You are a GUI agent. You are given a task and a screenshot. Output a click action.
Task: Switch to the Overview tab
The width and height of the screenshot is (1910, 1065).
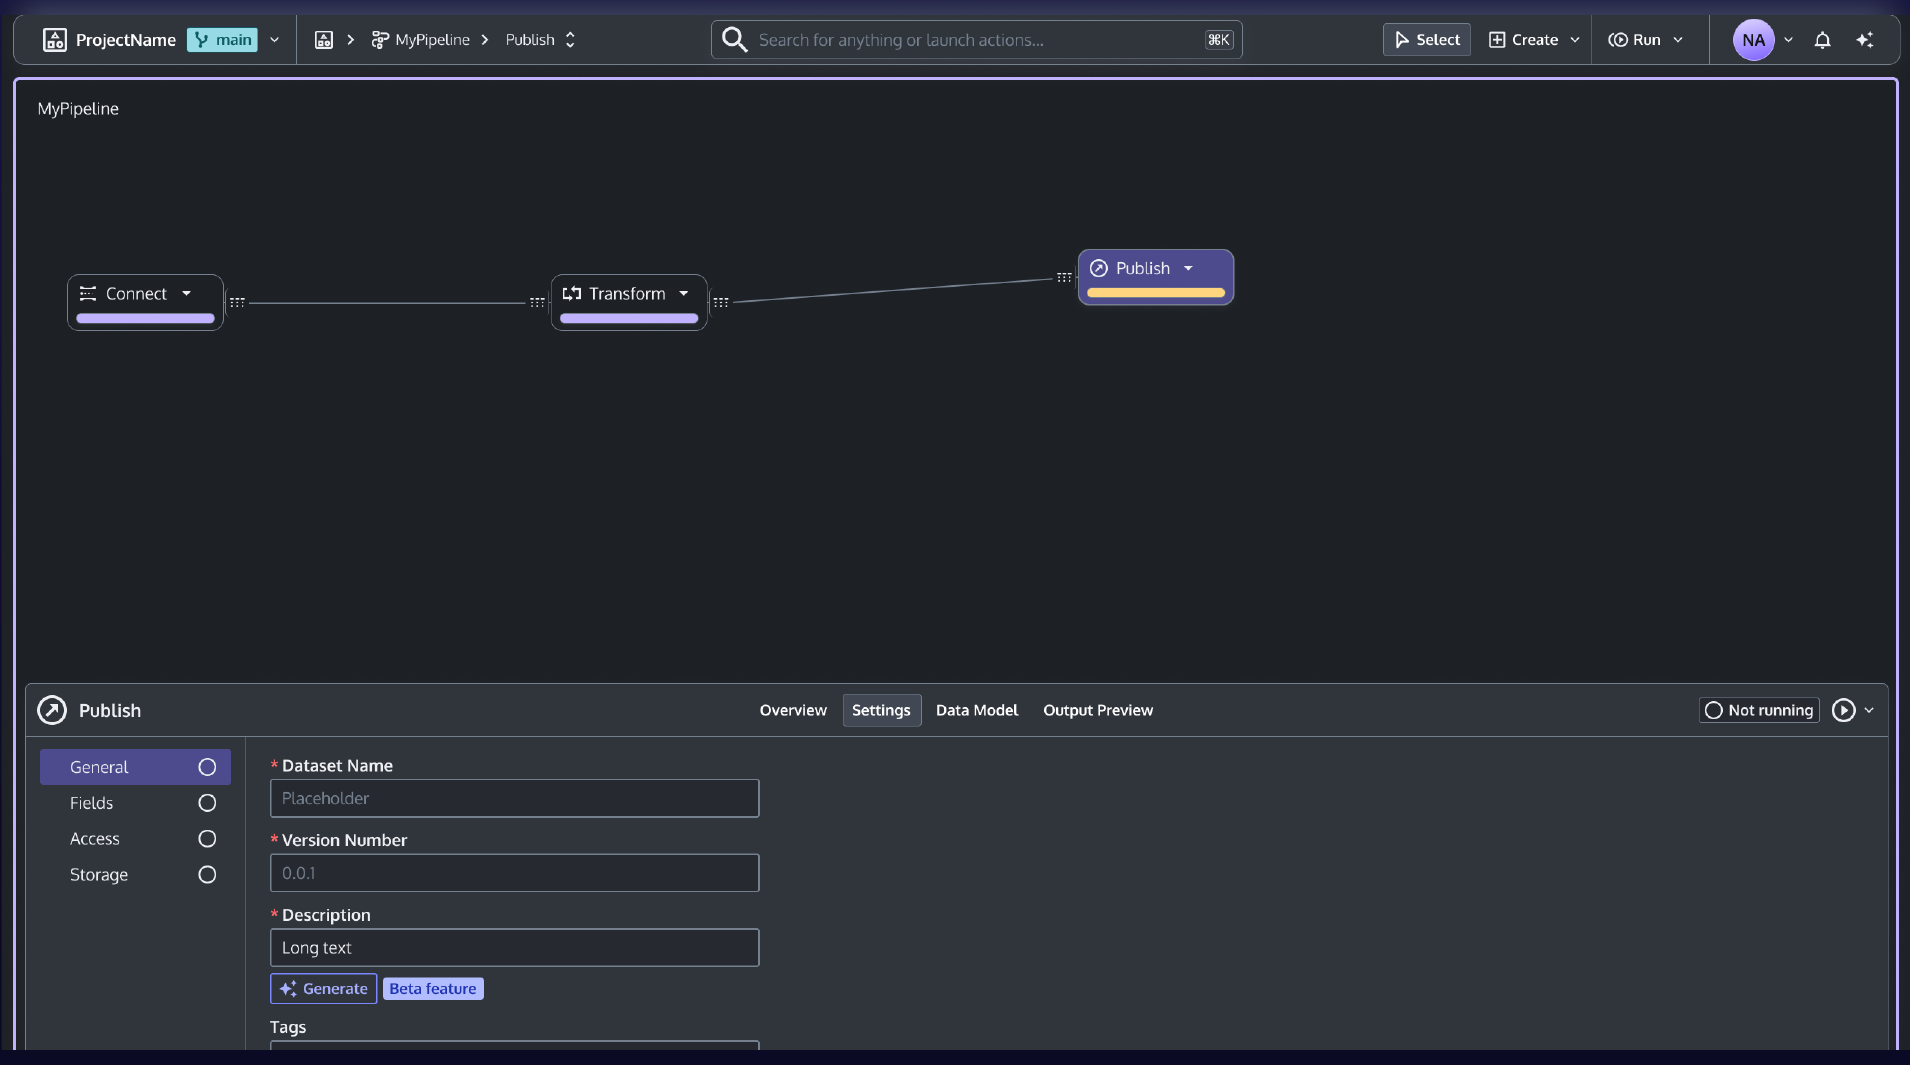coord(793,710)
